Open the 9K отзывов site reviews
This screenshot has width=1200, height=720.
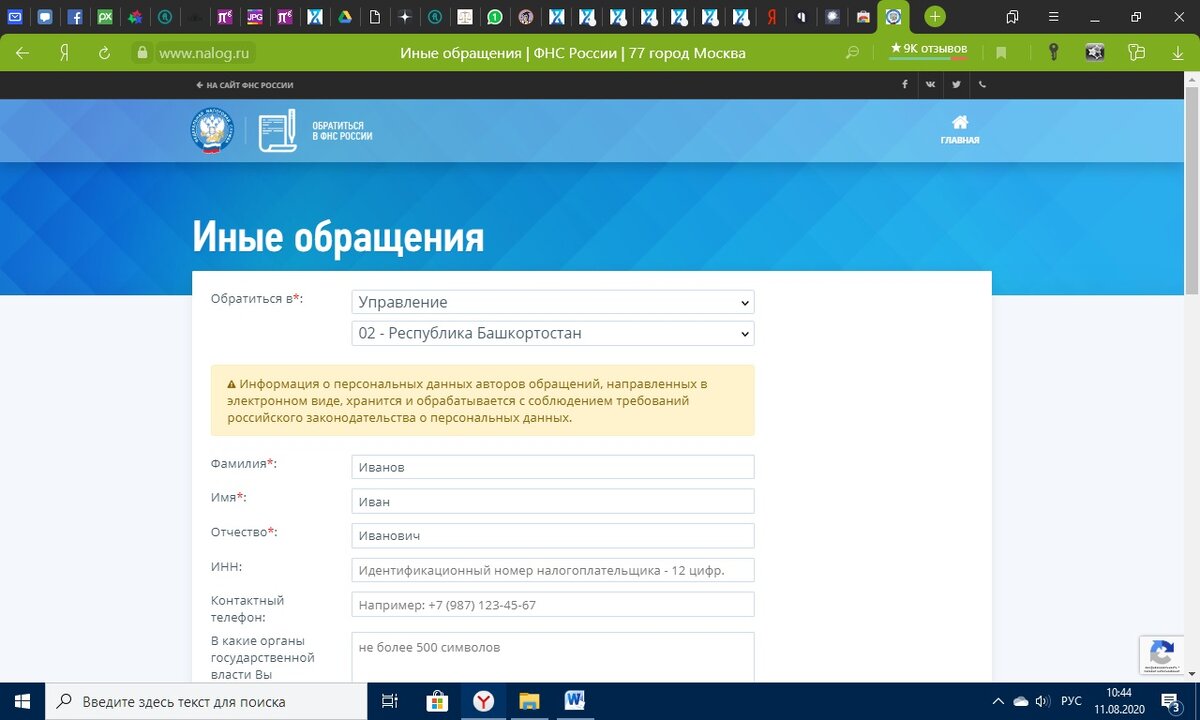928,49
